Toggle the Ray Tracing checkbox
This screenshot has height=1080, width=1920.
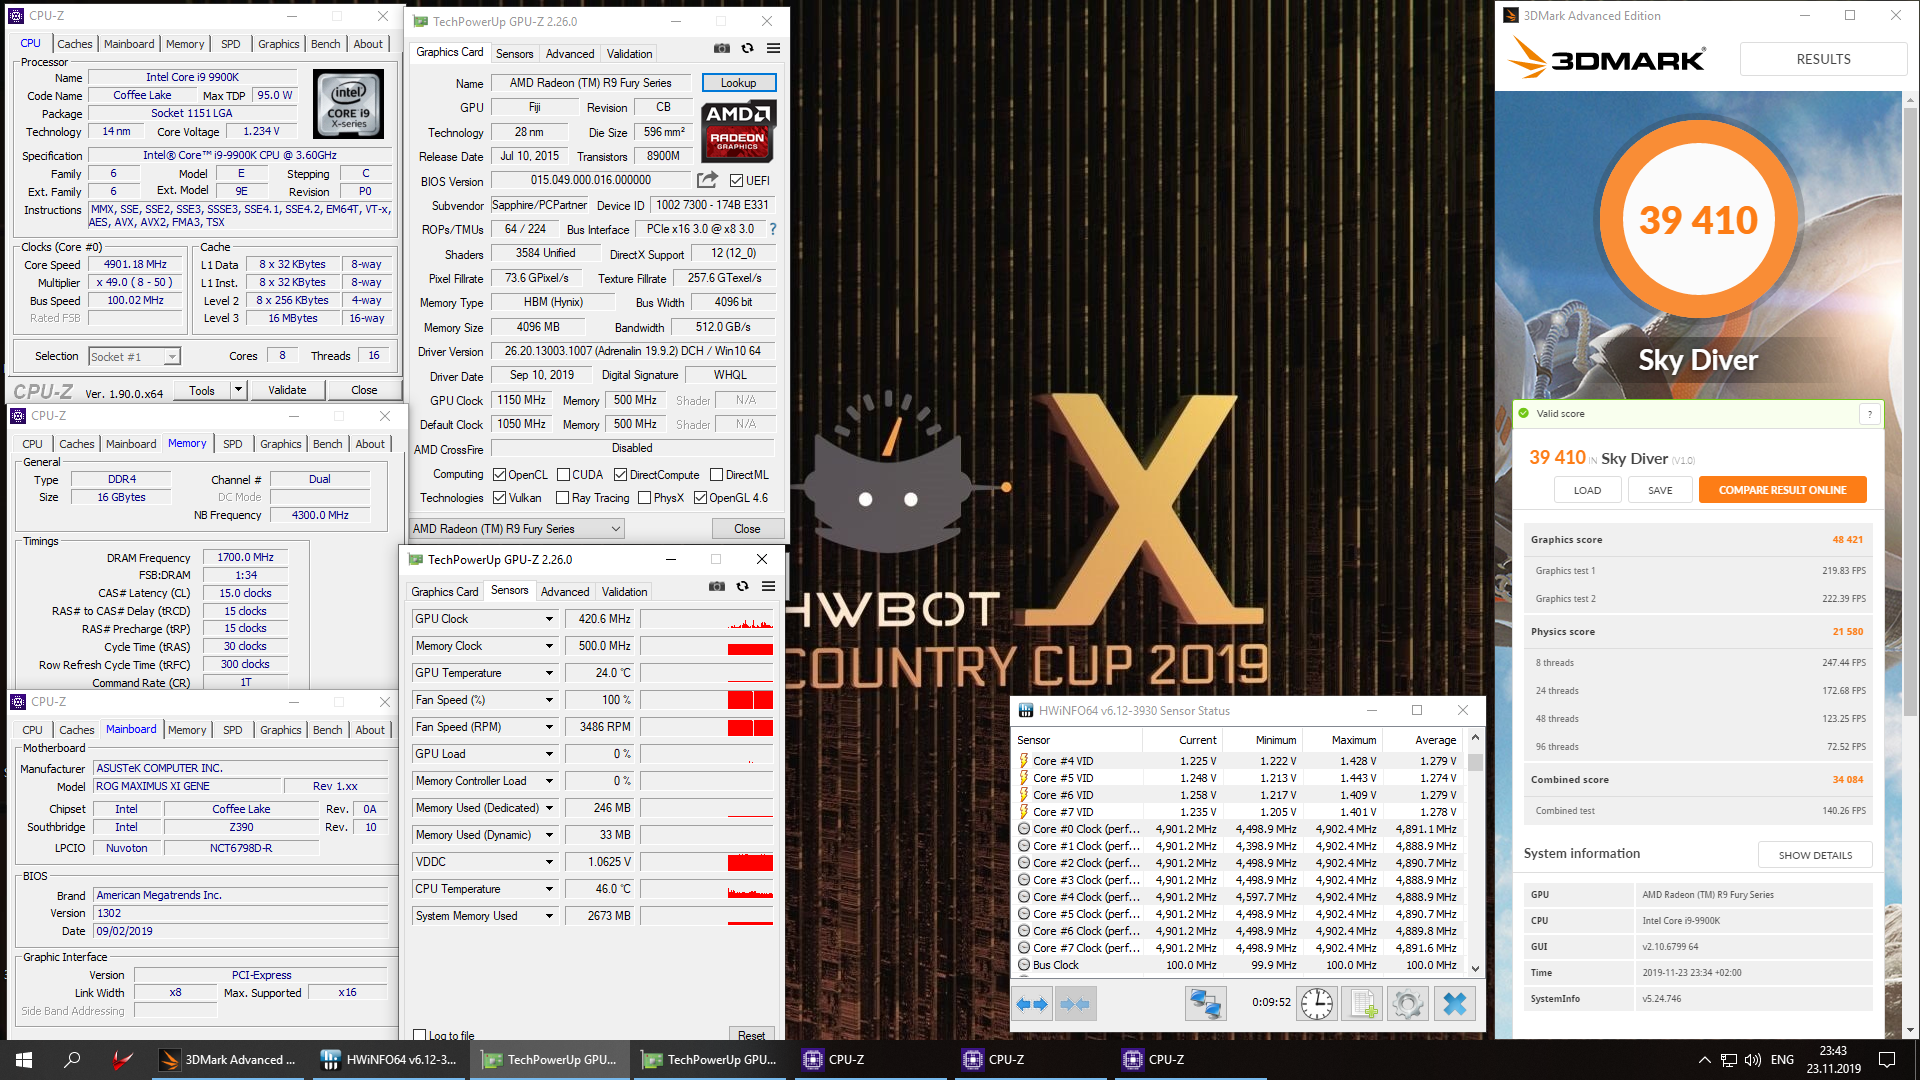(562, 498)
